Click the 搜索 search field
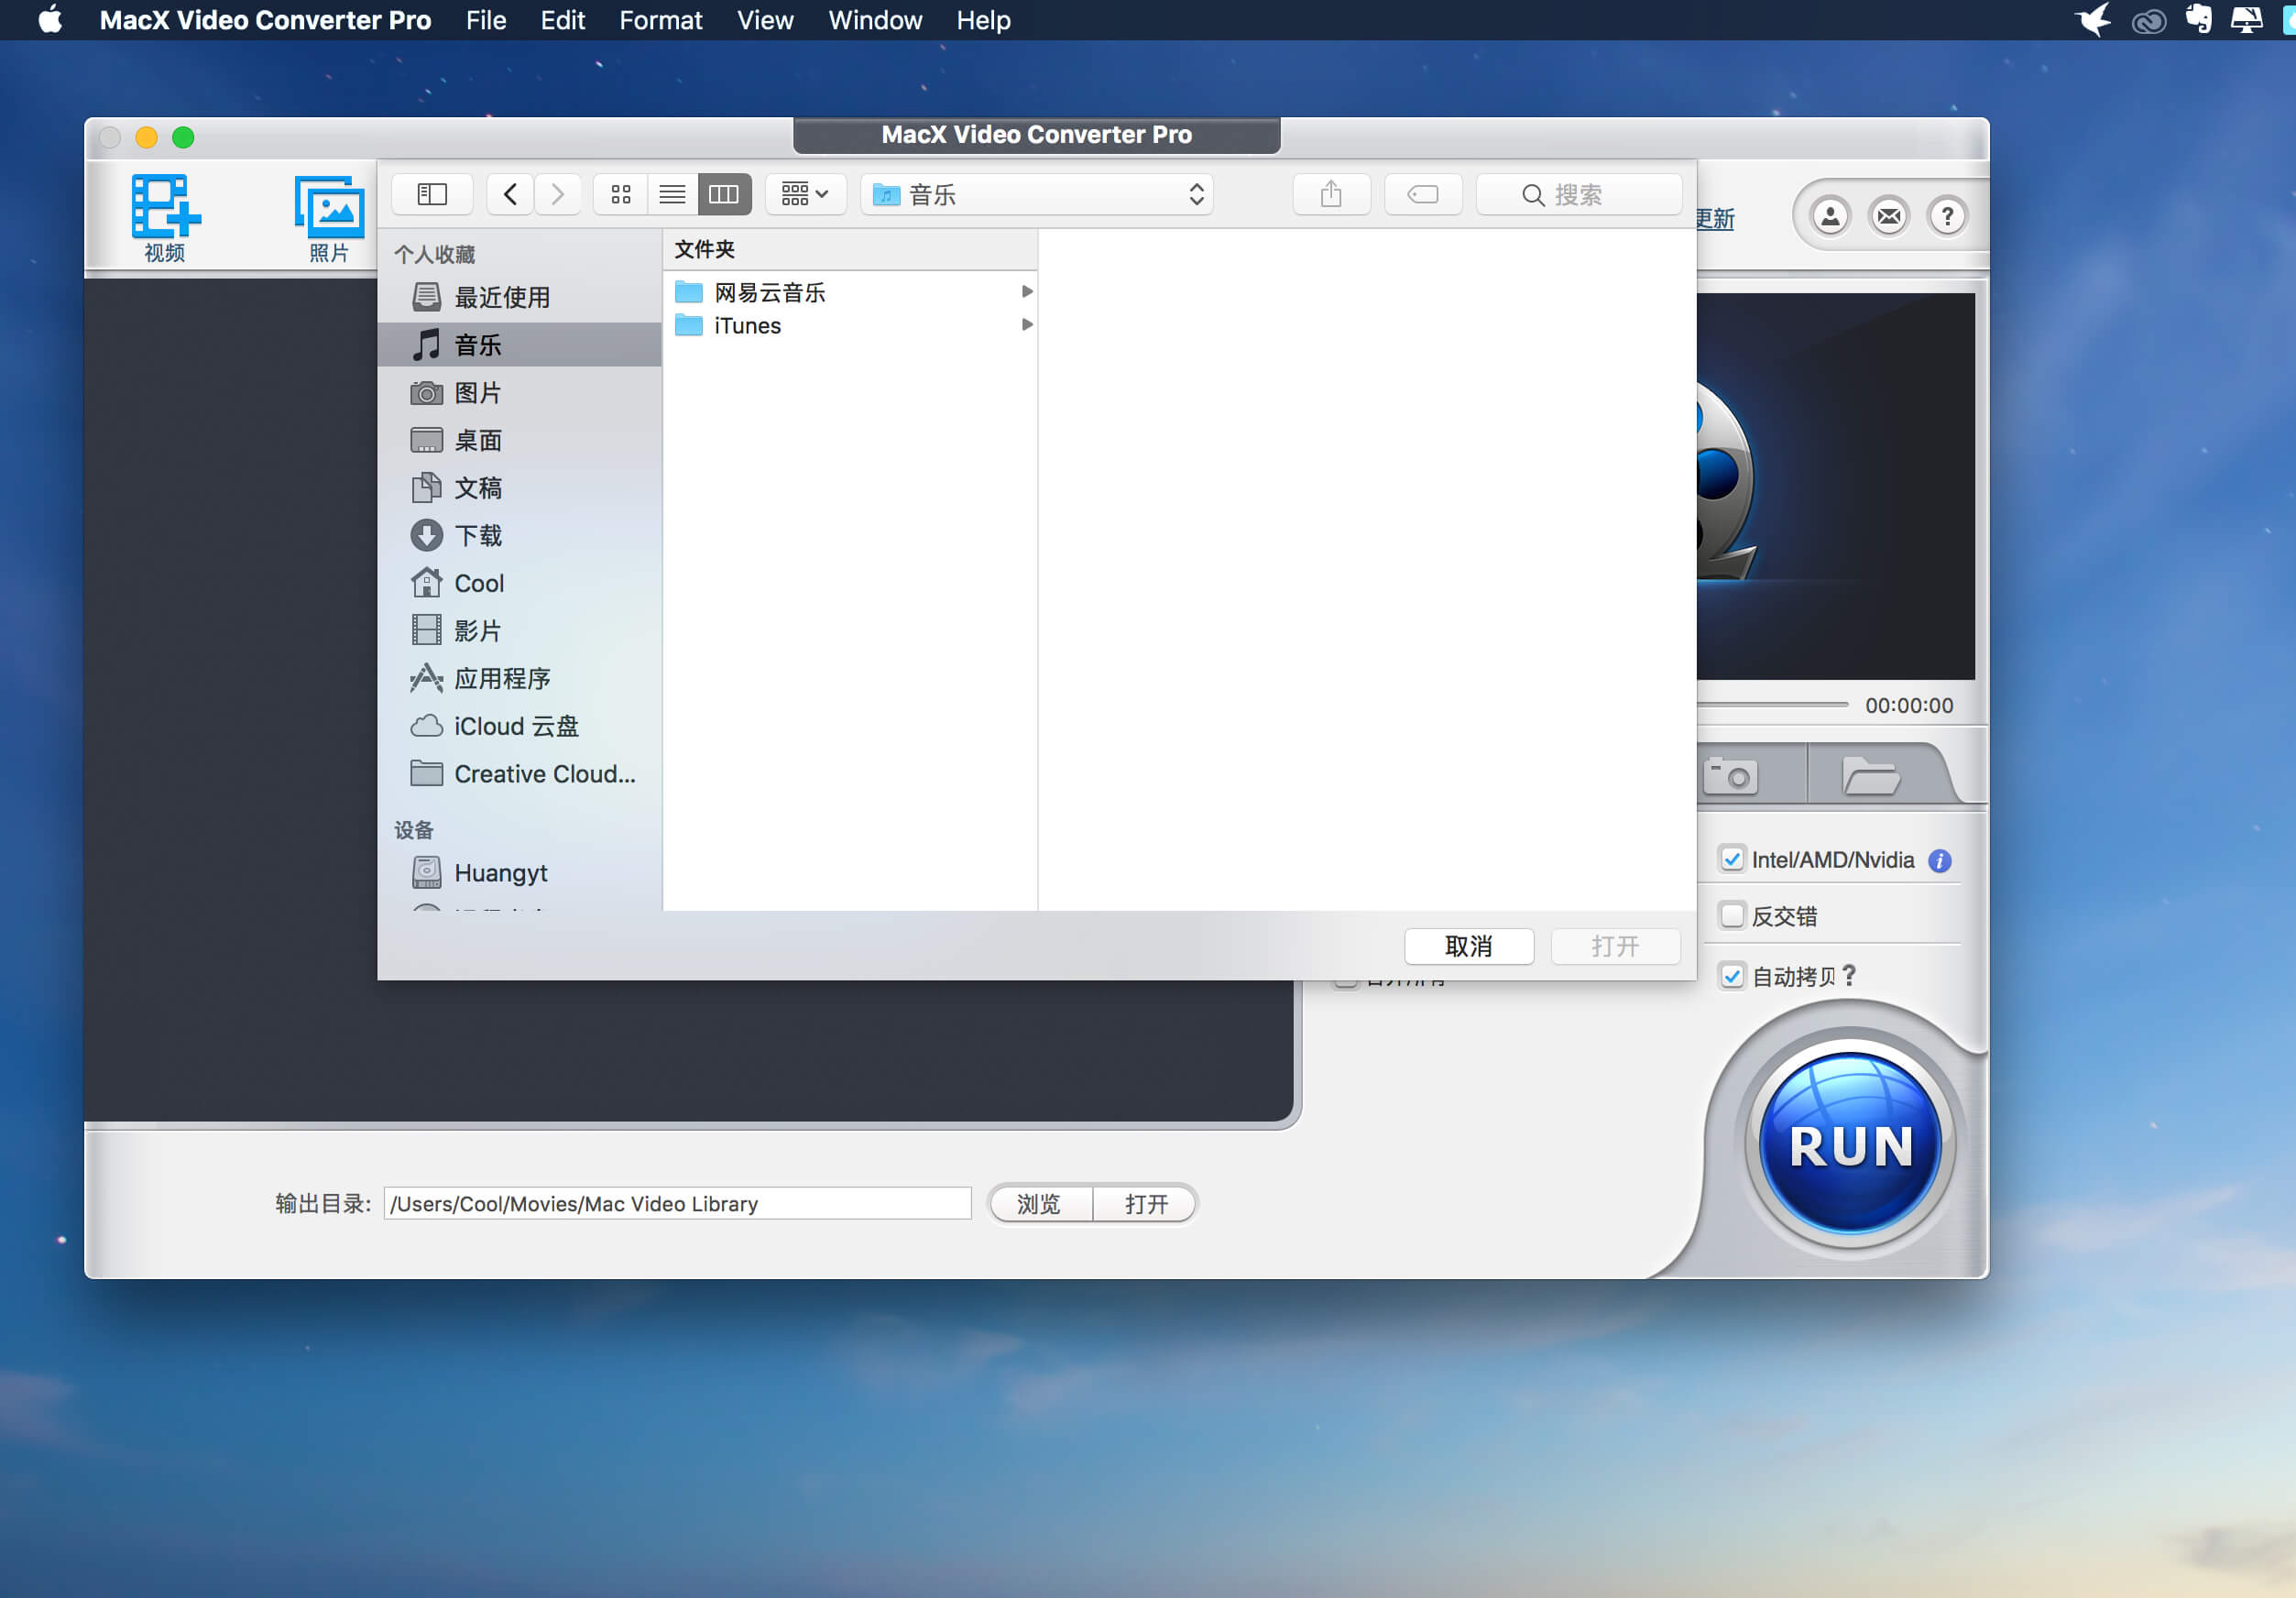This screenshot has width=2296, height=1598. click(x=1579, y=194)
